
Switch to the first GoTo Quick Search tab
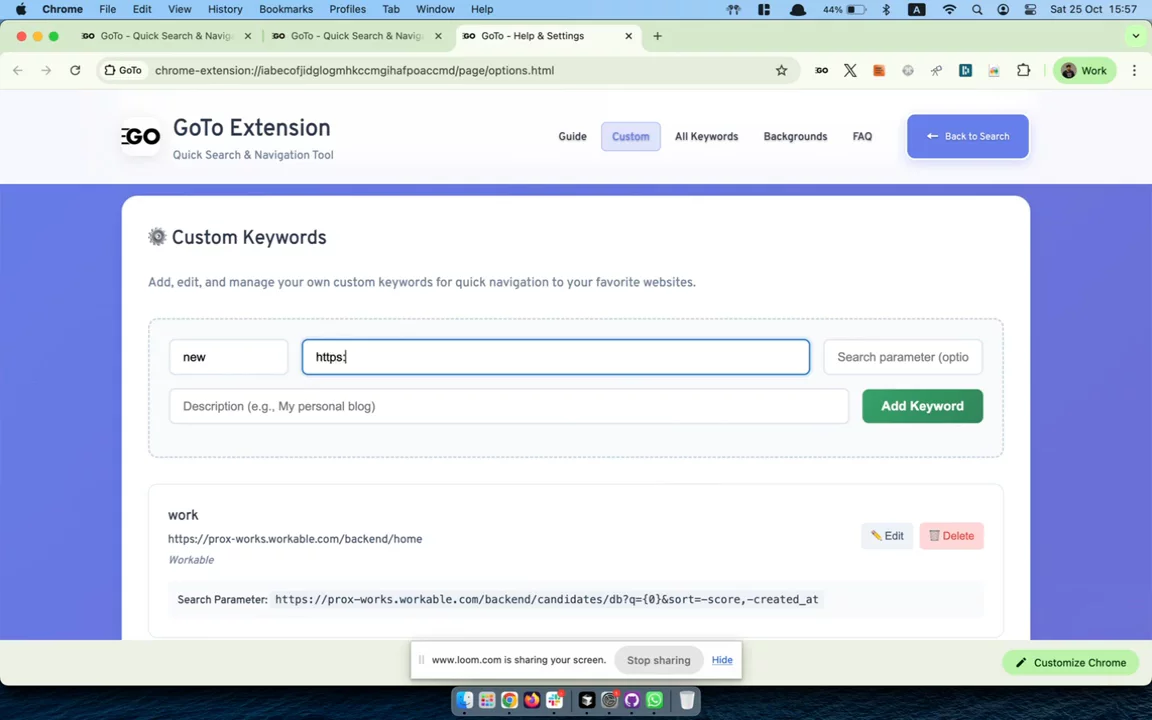(167, 36)
